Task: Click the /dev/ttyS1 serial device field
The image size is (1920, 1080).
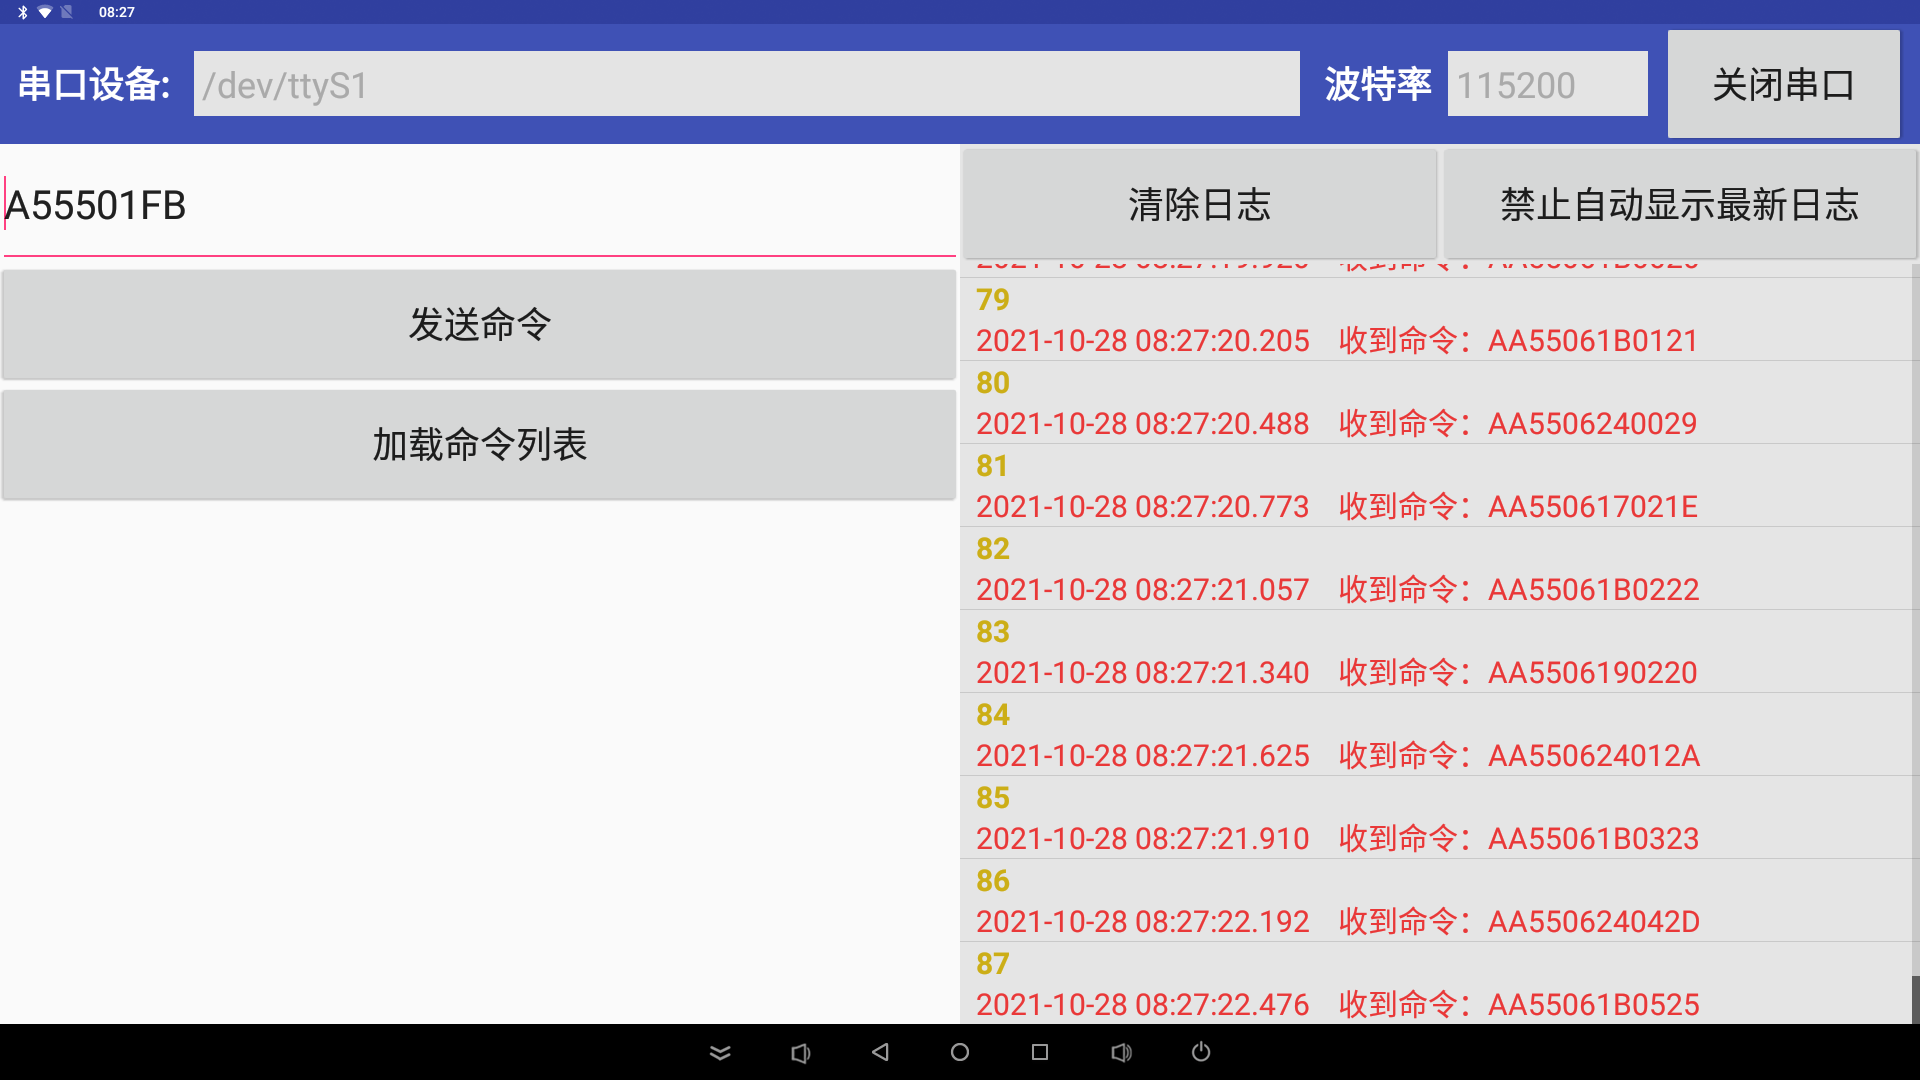Action: pos(747,84)
